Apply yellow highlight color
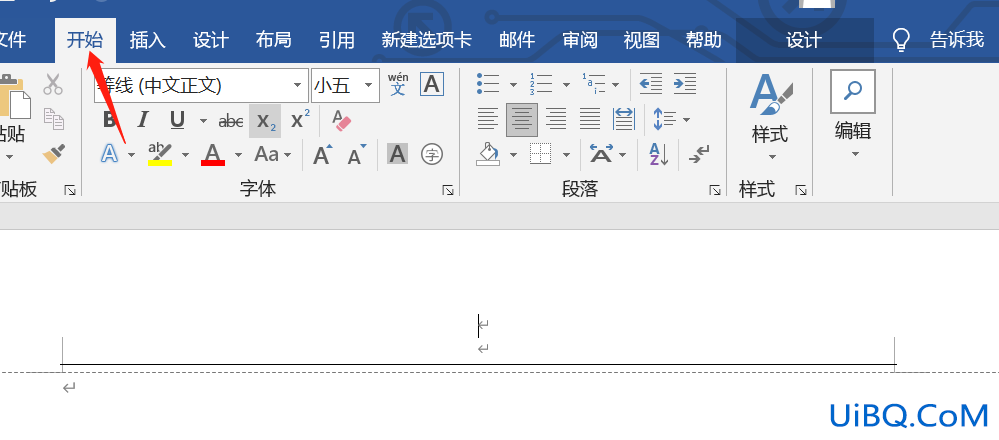Screen dimensions: 999x440 [x=161, y=154]
